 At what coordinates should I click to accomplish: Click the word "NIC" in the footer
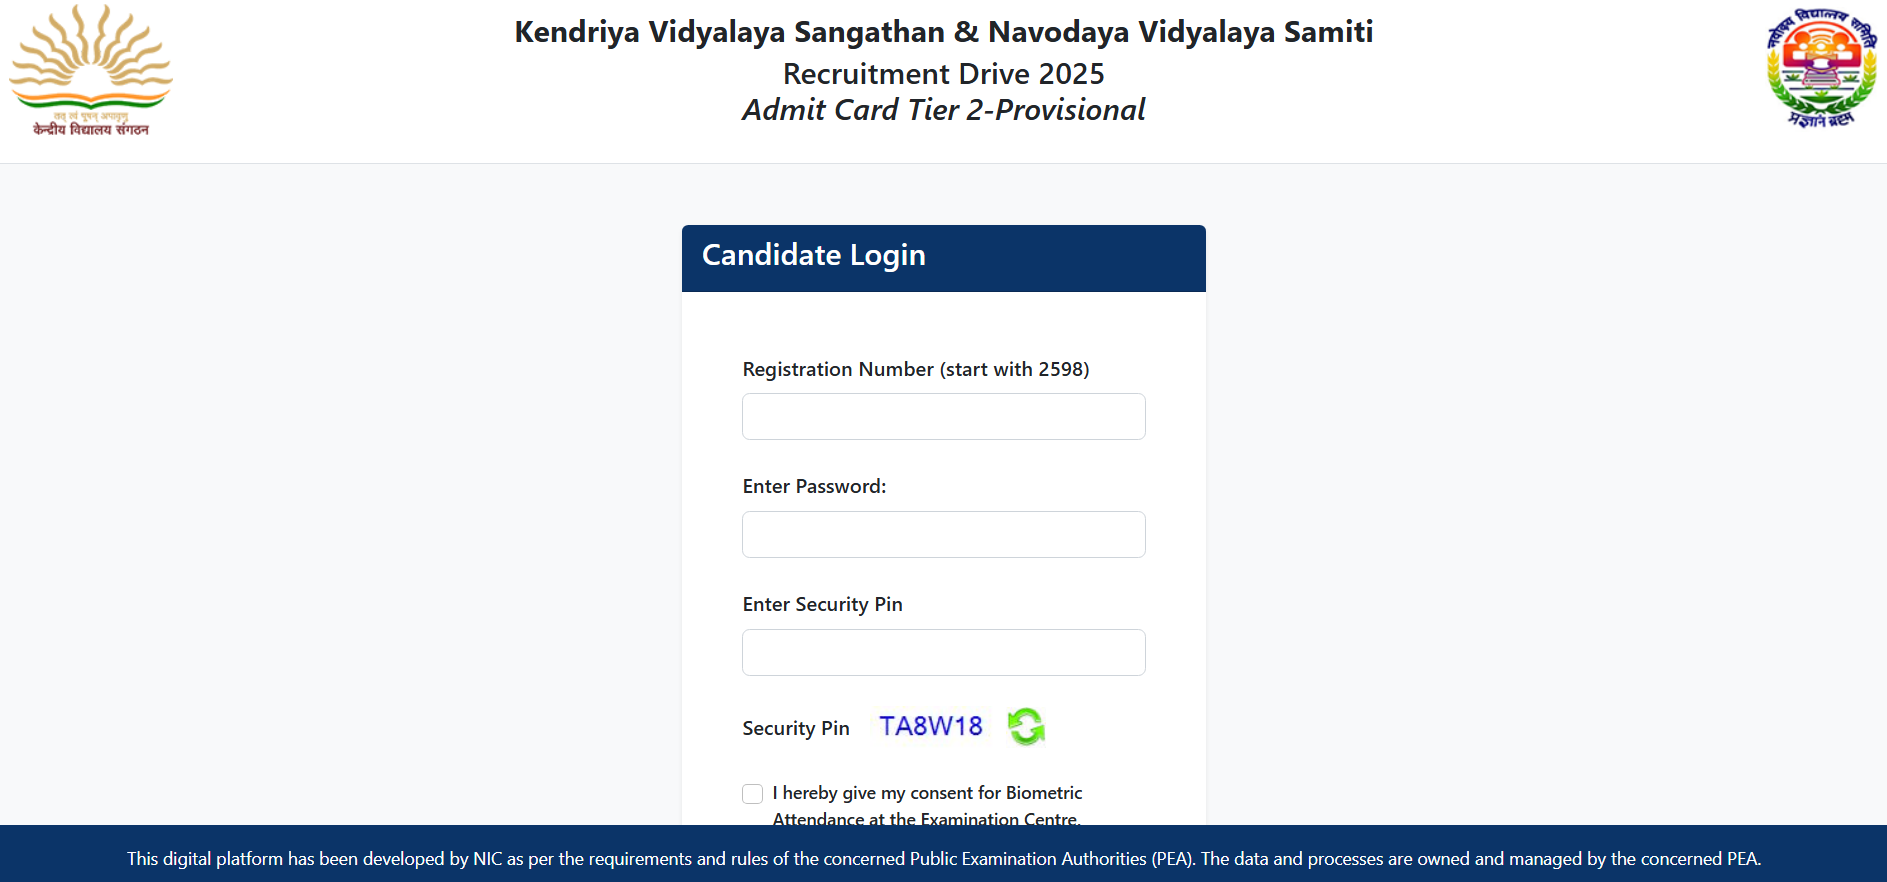click(x=487, y=858)
